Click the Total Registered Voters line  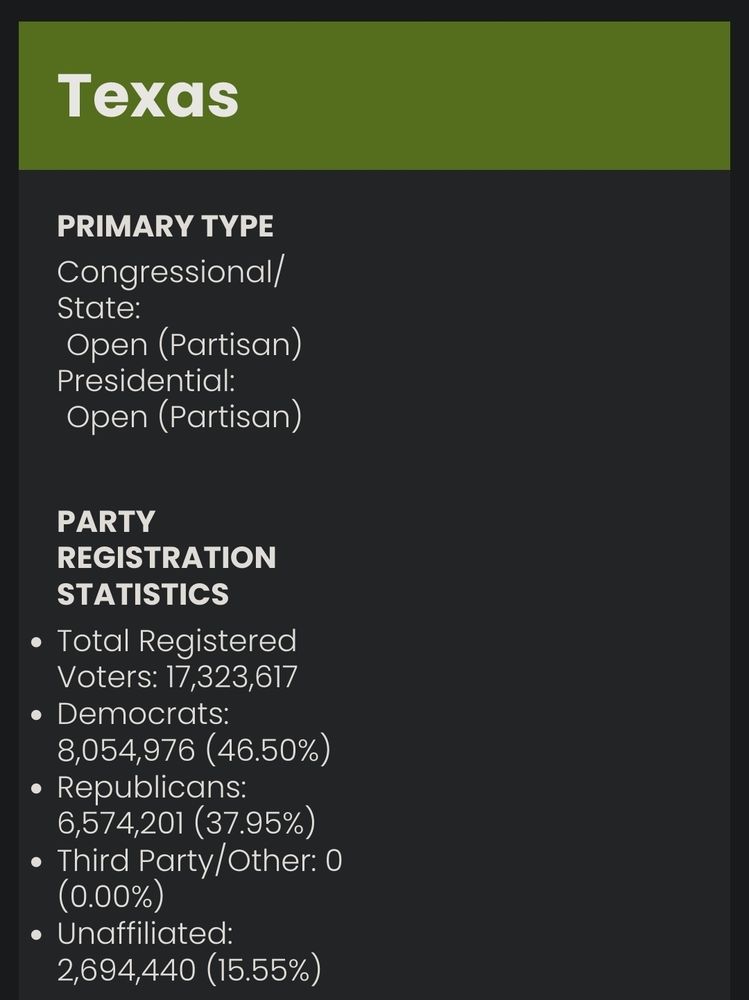click(177, 659)
